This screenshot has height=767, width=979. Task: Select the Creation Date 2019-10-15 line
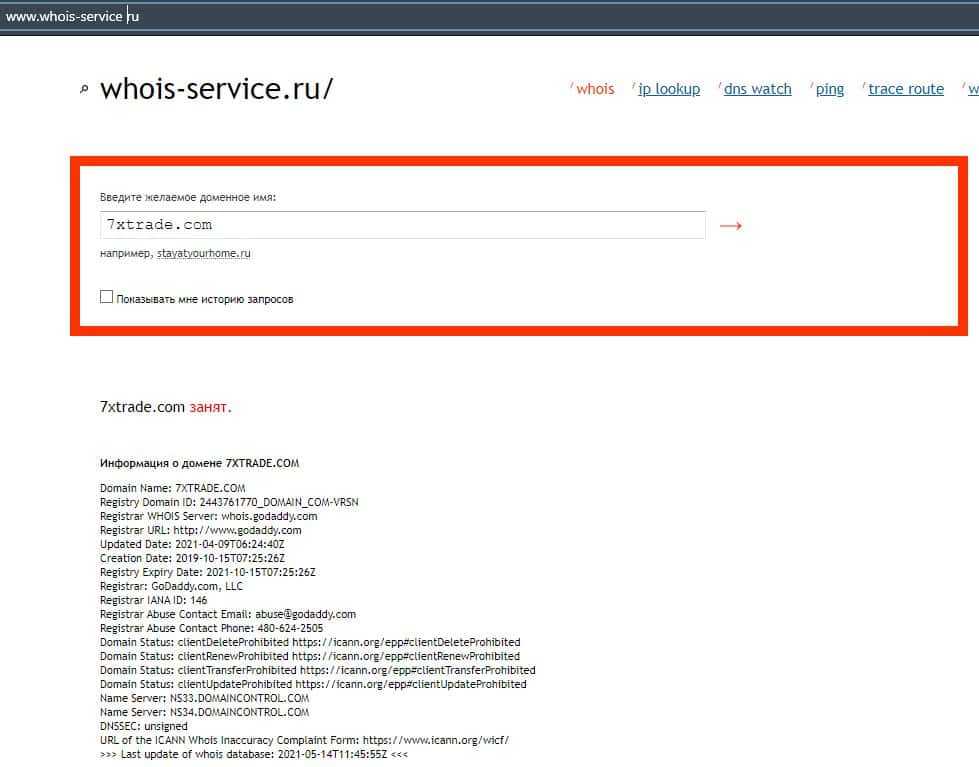(192, 558)
